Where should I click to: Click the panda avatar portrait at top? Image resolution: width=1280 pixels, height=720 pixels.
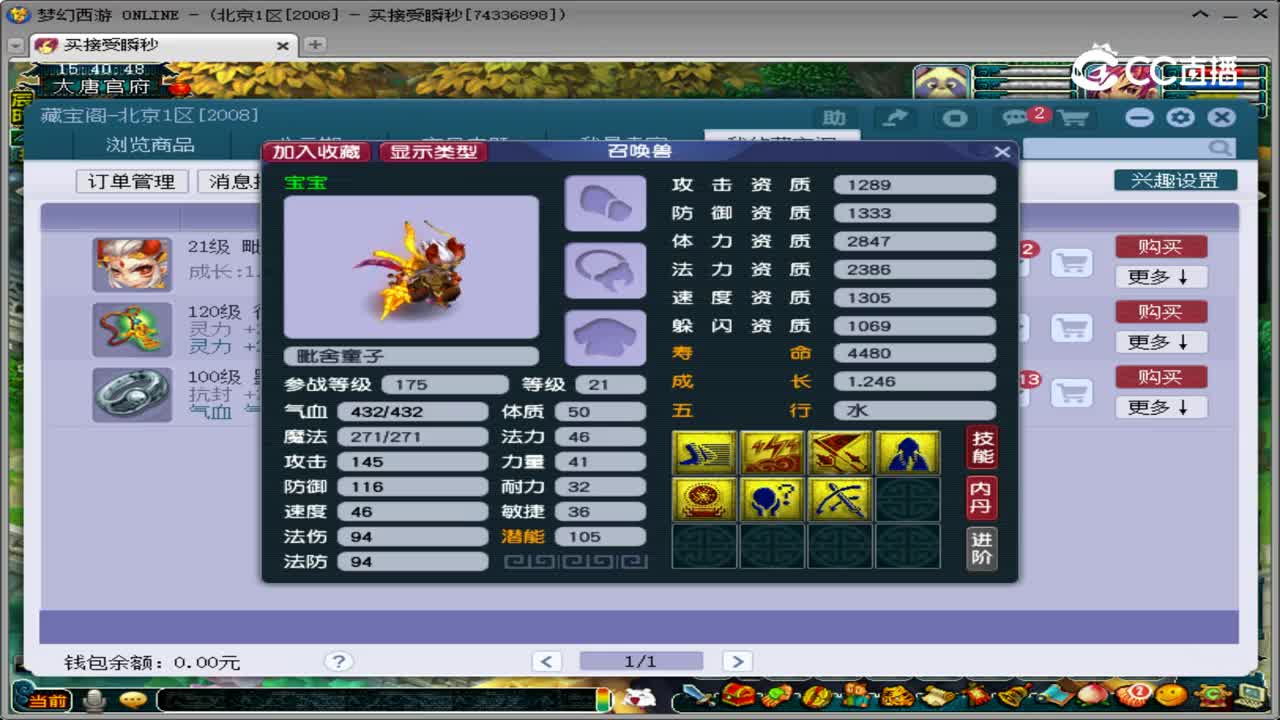tap(942, 82)
